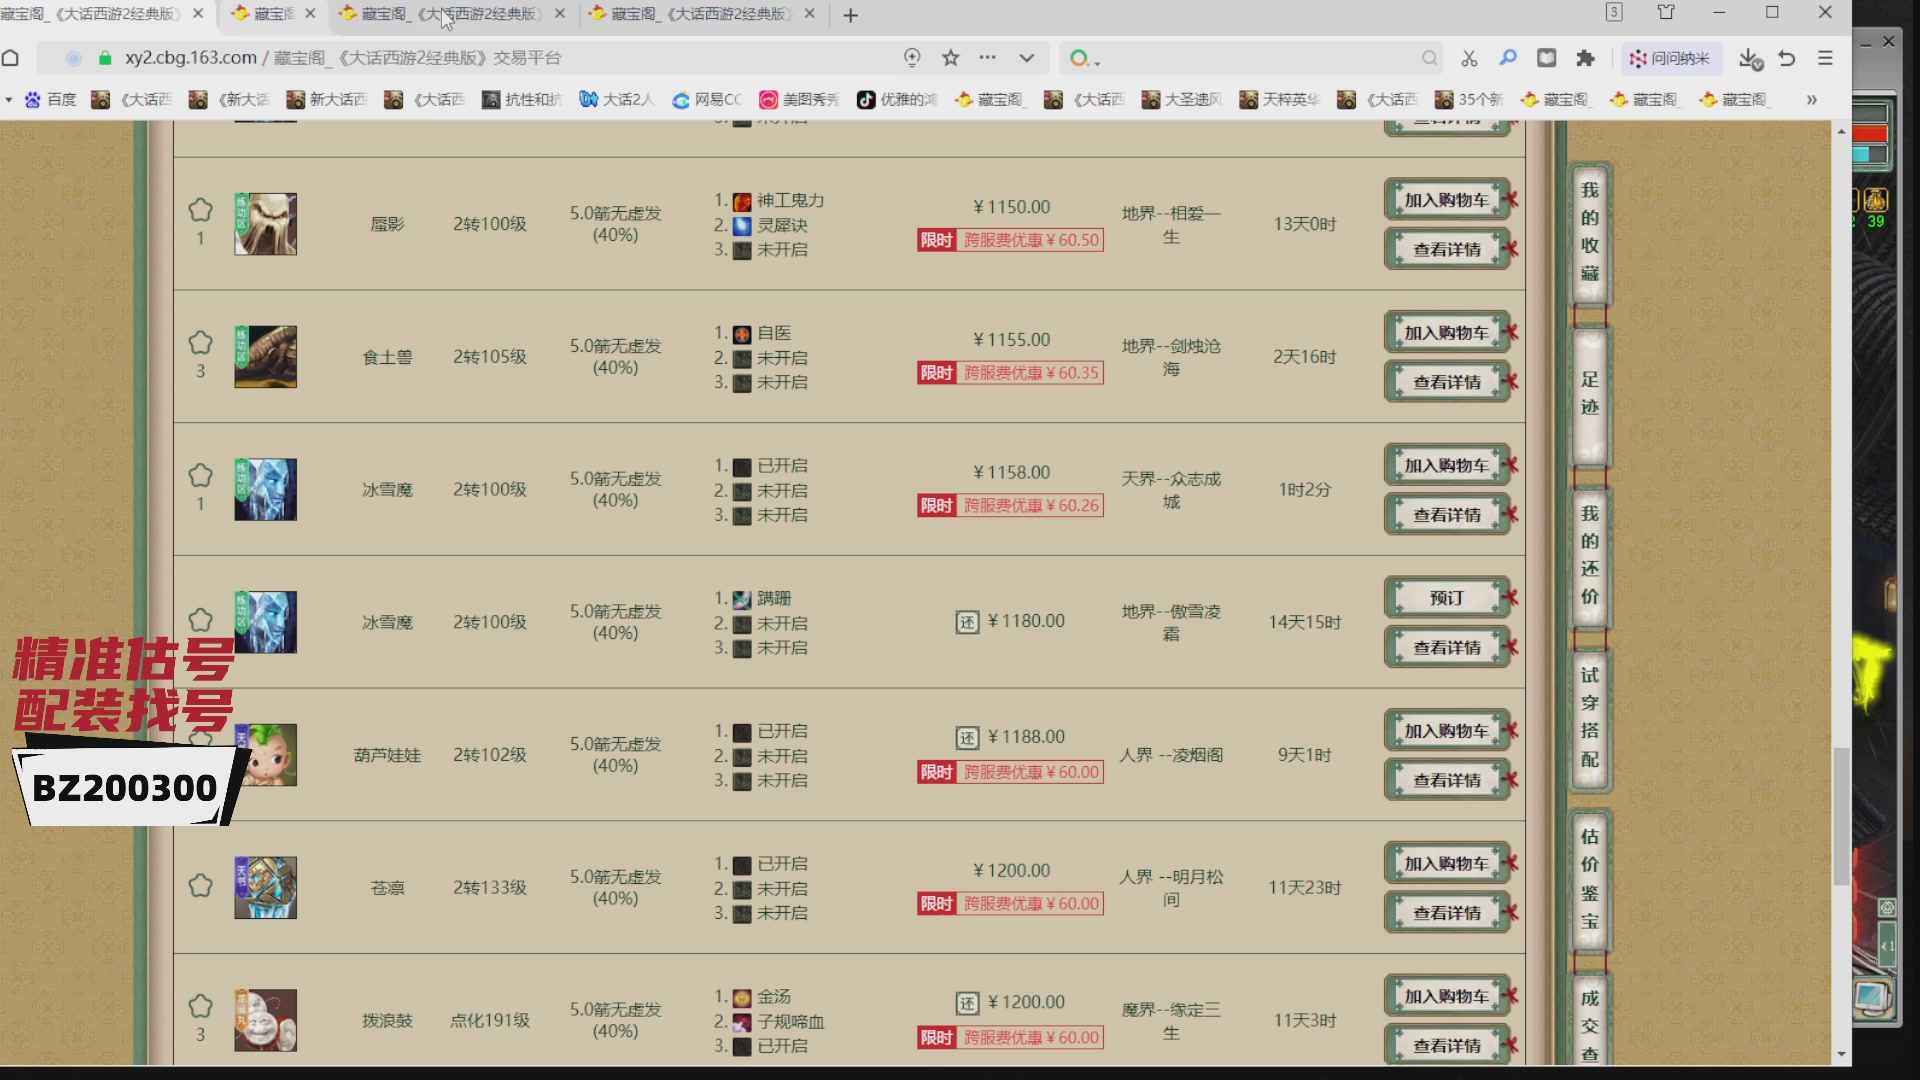Screen dimensions: 1920x1080
Task: Click the bookmark star icon in address bar
Action: click(x=950, y=58)
